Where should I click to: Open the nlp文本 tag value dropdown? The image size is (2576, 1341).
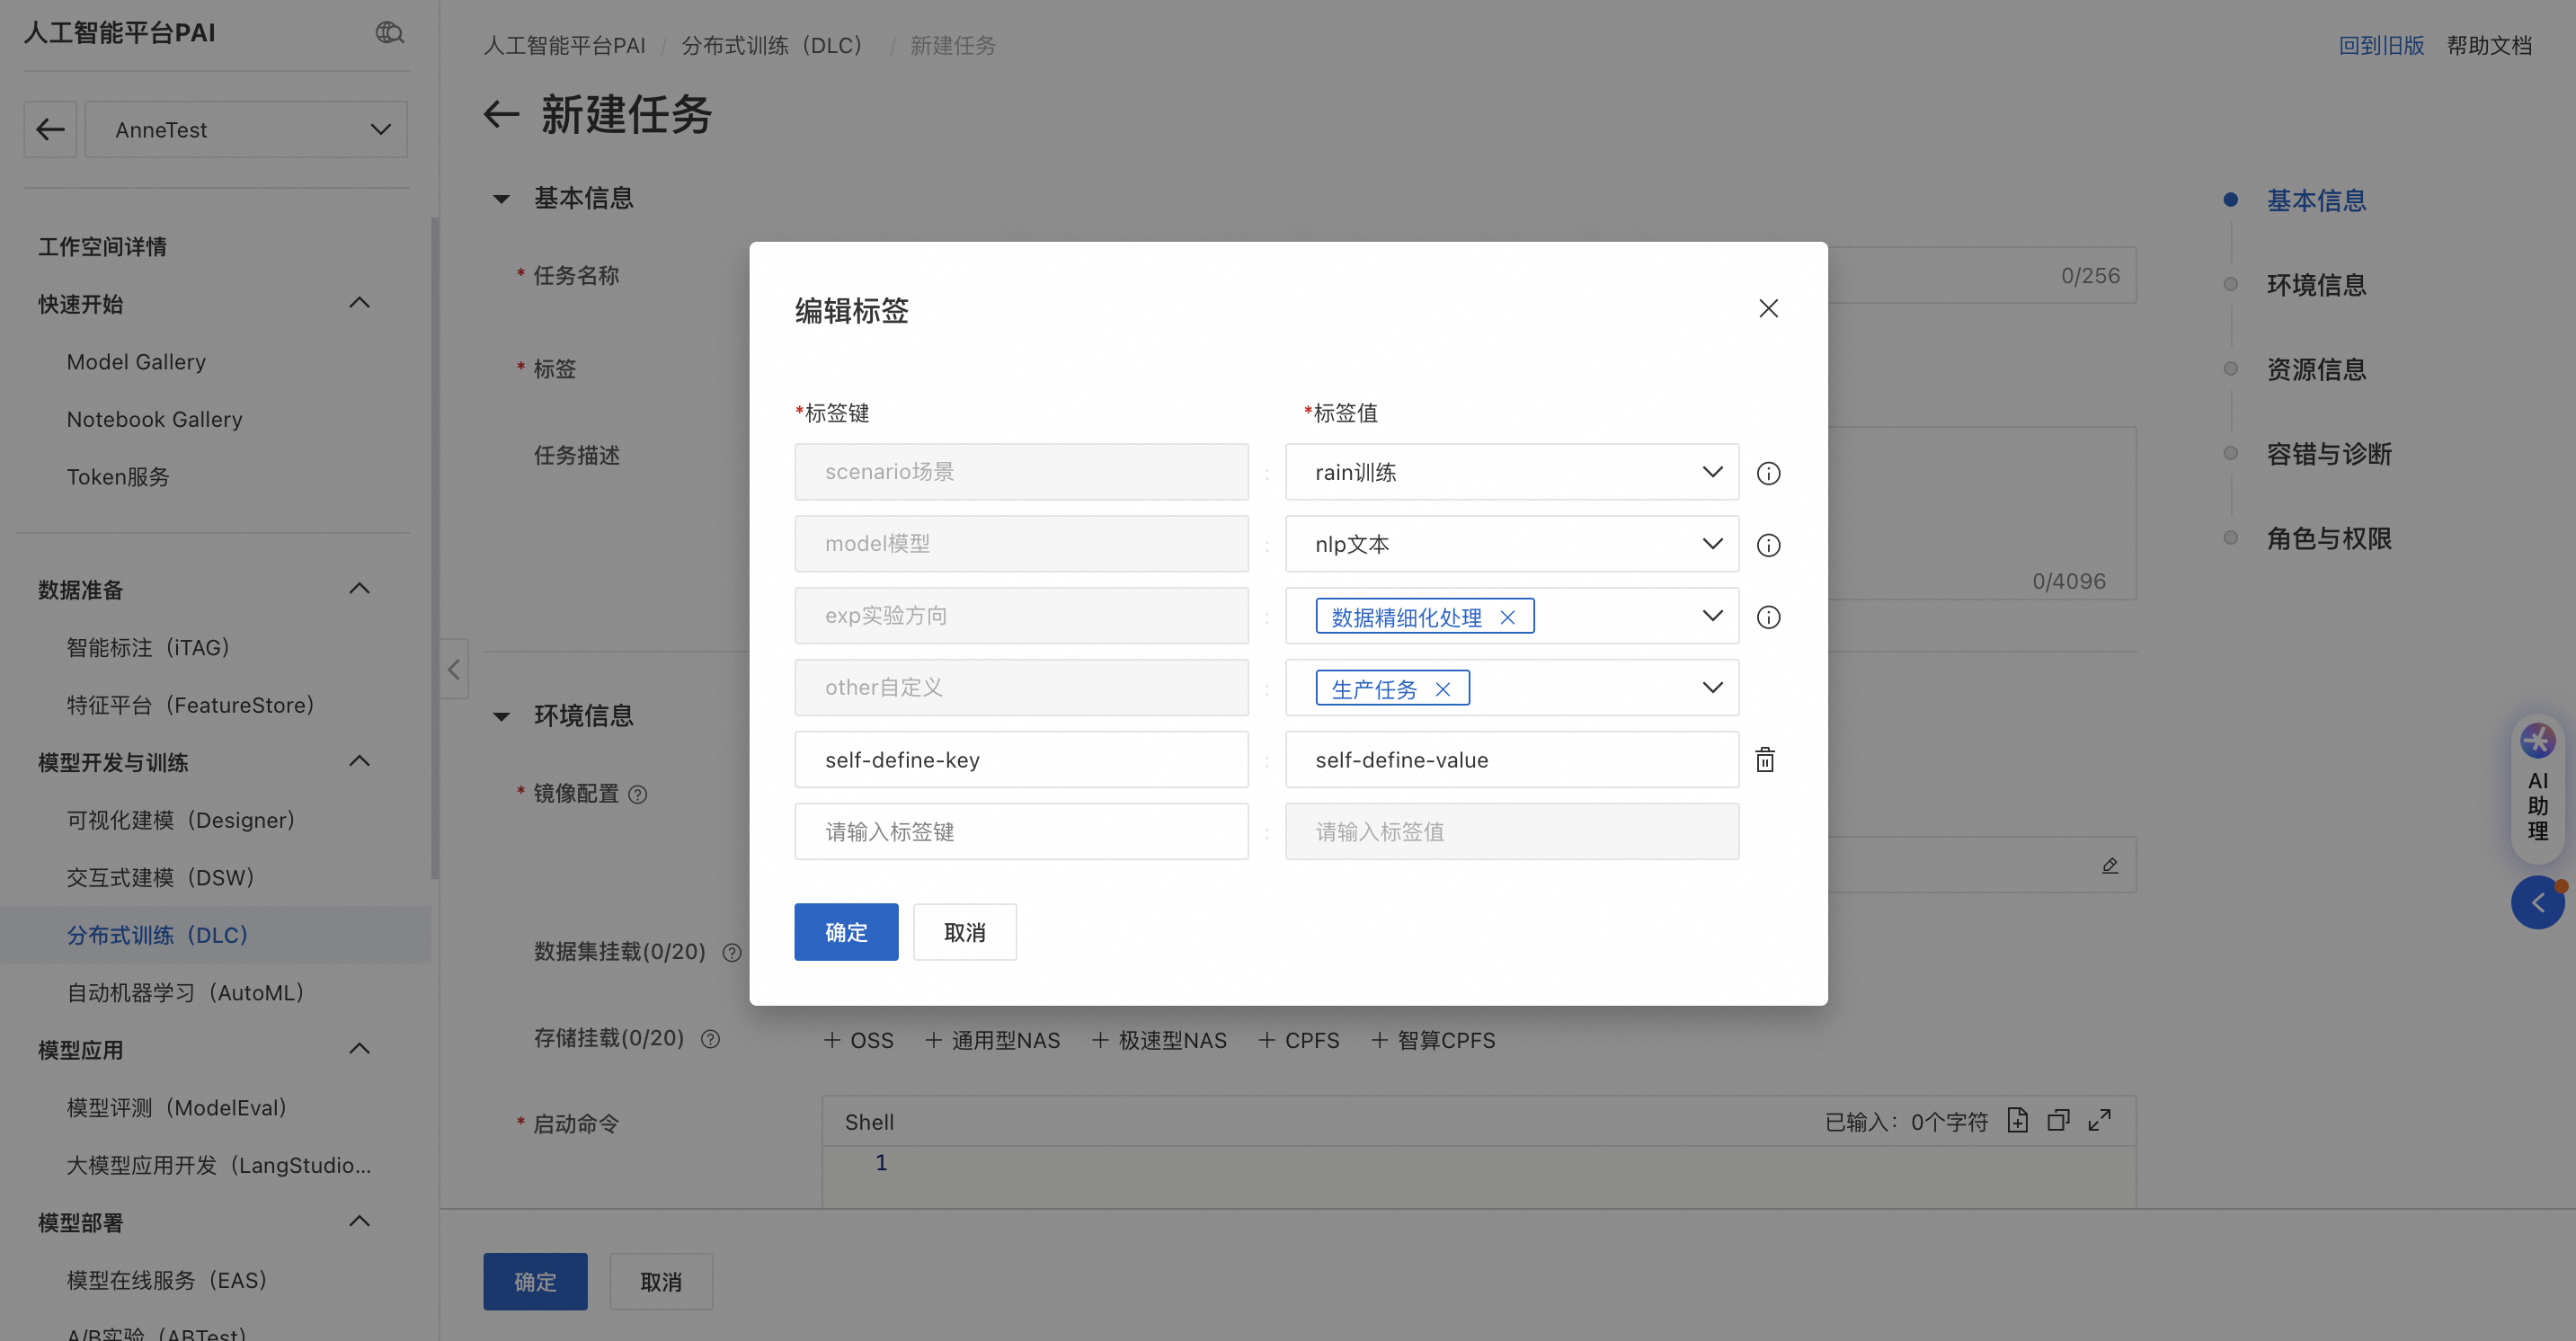(1511, 544)
